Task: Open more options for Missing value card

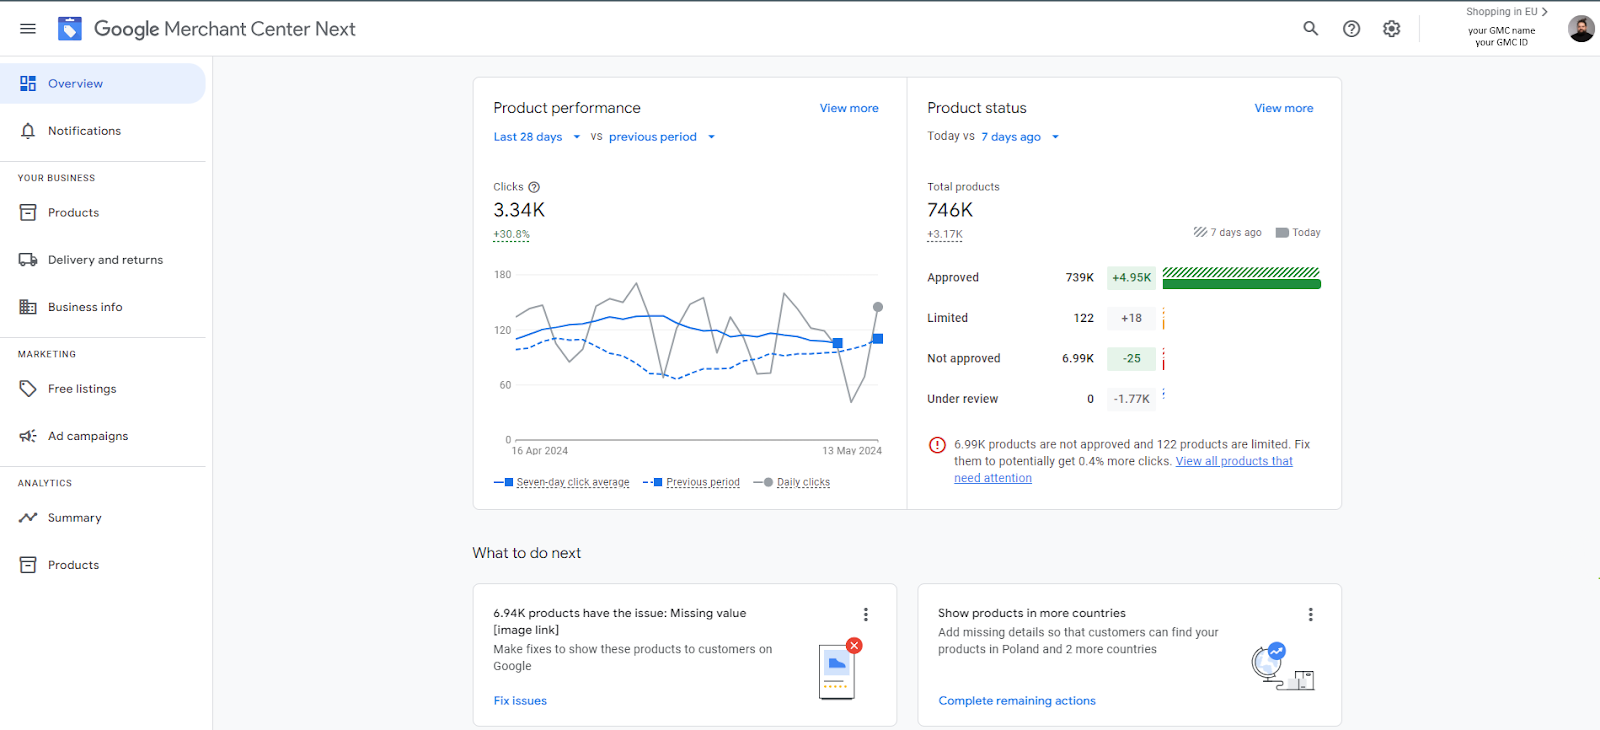Action: point(865,614)
